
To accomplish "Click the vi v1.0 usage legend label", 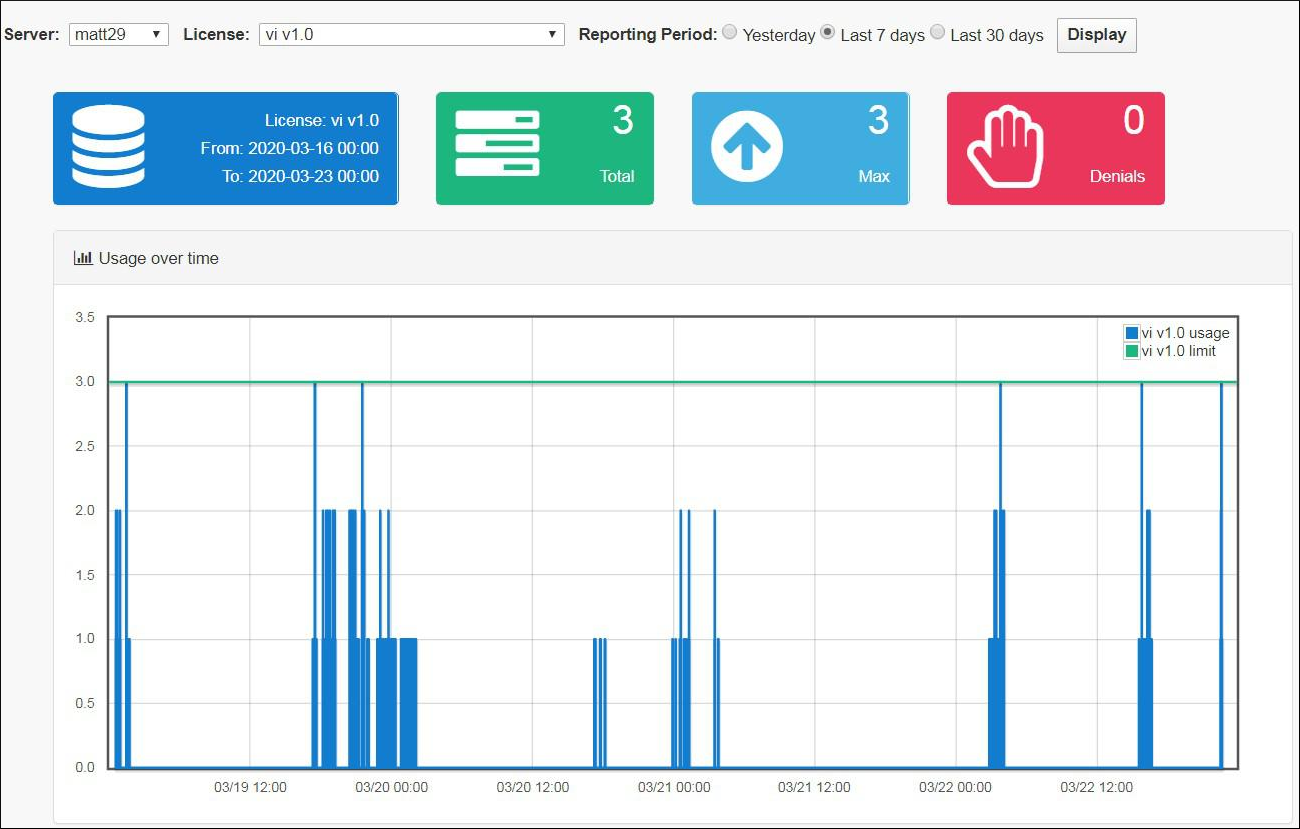I will click(x=1185, y=332).
